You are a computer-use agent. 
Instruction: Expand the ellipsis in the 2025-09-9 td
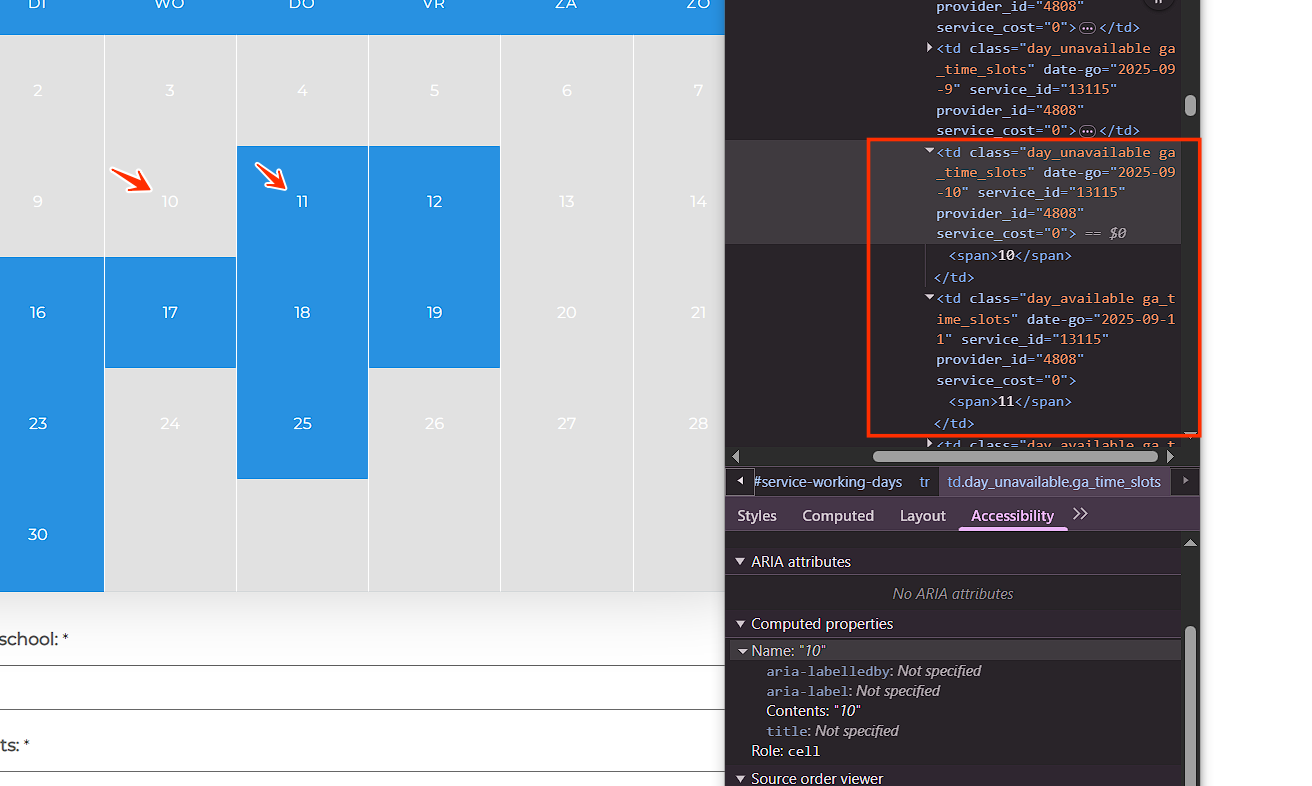pos(1087,130)
